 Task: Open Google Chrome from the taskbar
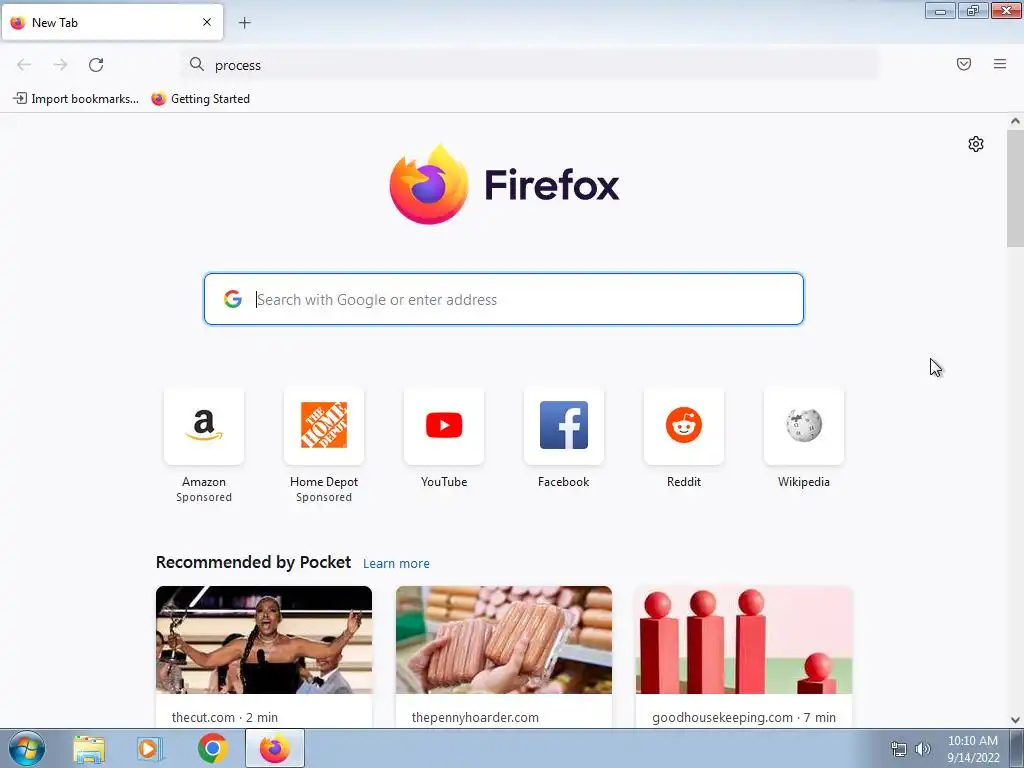pyautogui.click(x=212, y=748)
